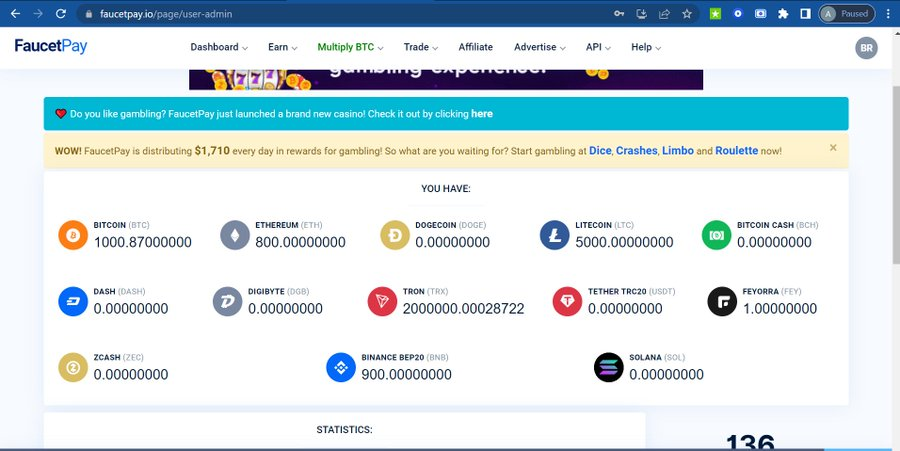Open the Affiliate page

pyautogui.click(x=475, y=47)
